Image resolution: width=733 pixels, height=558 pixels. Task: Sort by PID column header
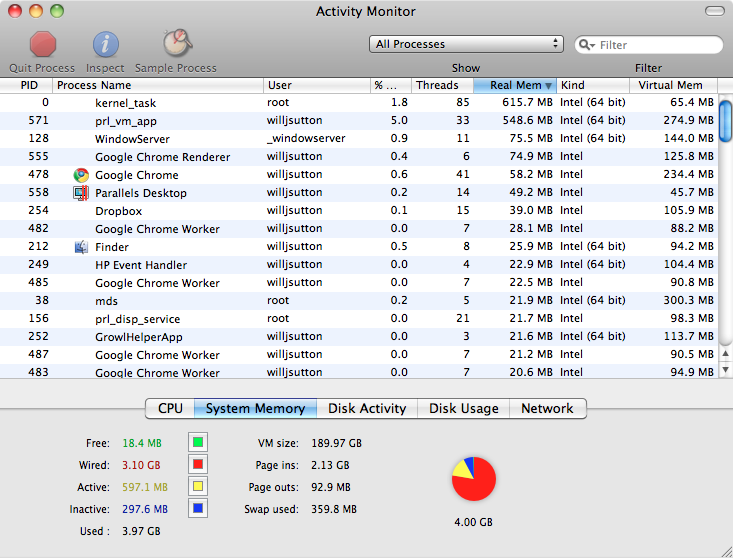coord(26,85)
